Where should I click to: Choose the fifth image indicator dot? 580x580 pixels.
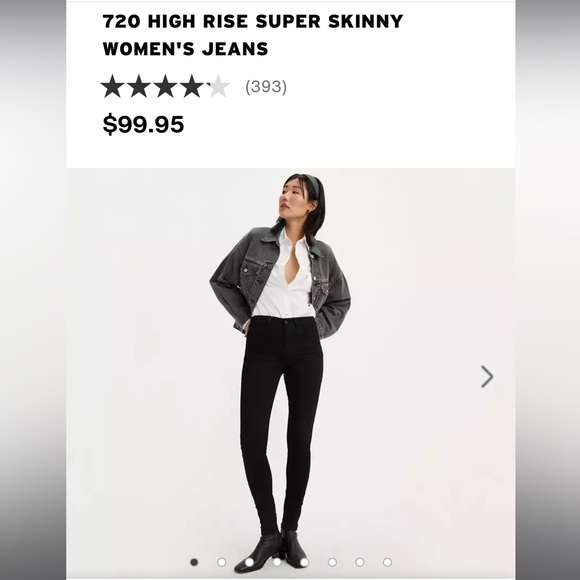(x=304, y=562)
